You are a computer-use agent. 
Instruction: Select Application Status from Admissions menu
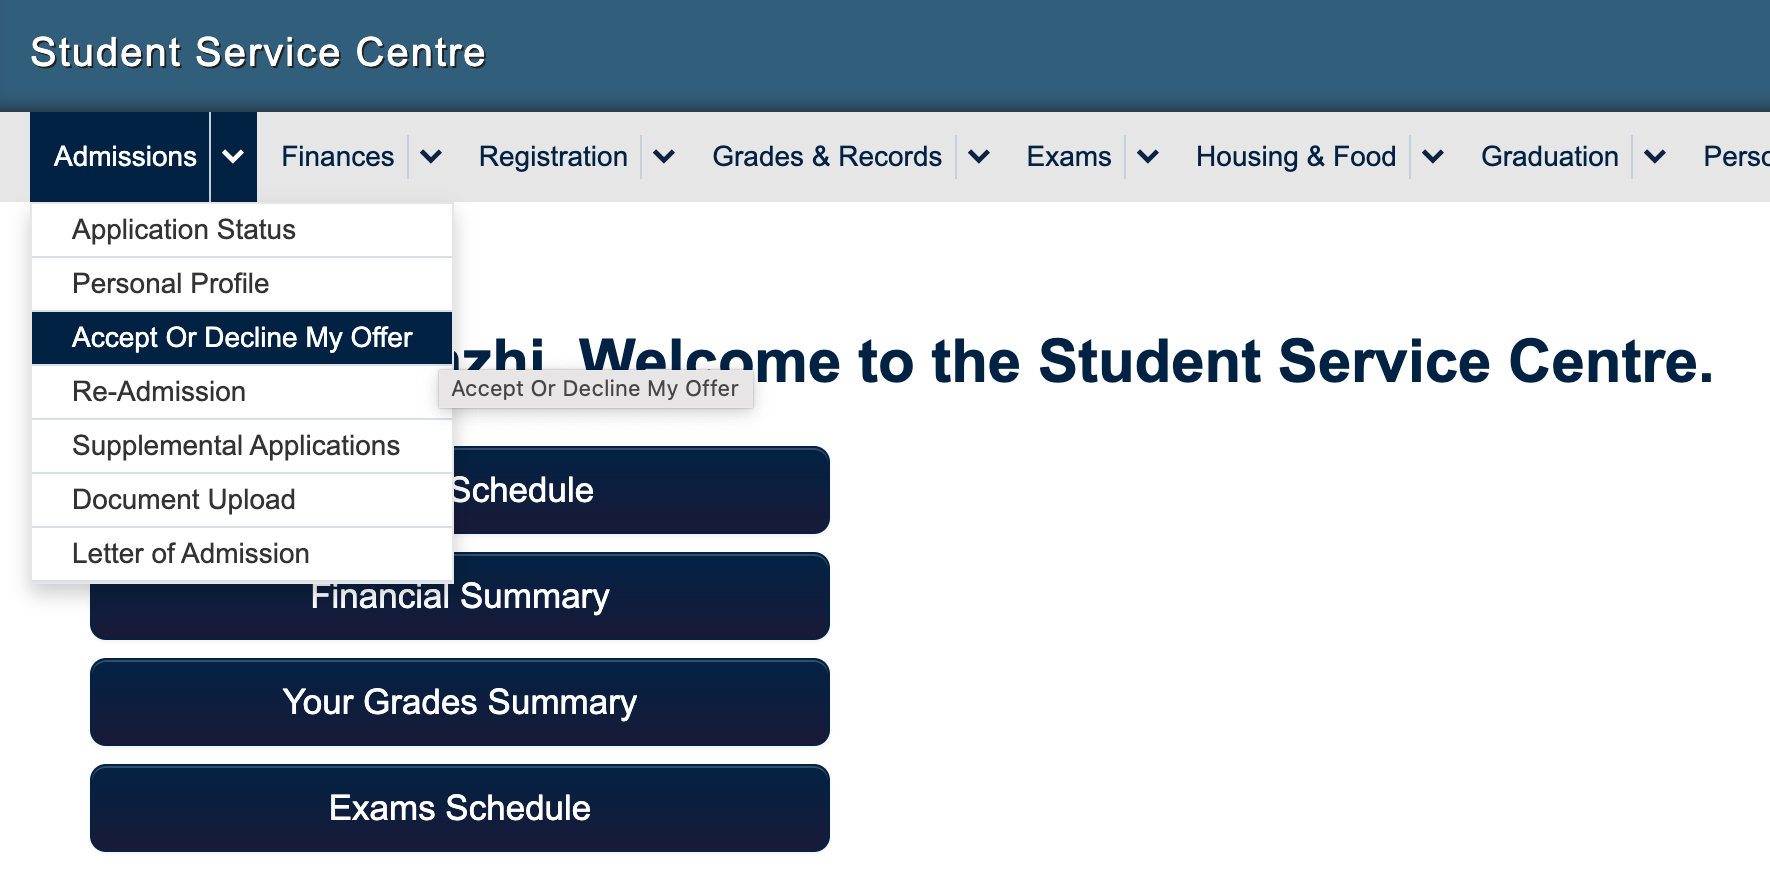[184, 230]
